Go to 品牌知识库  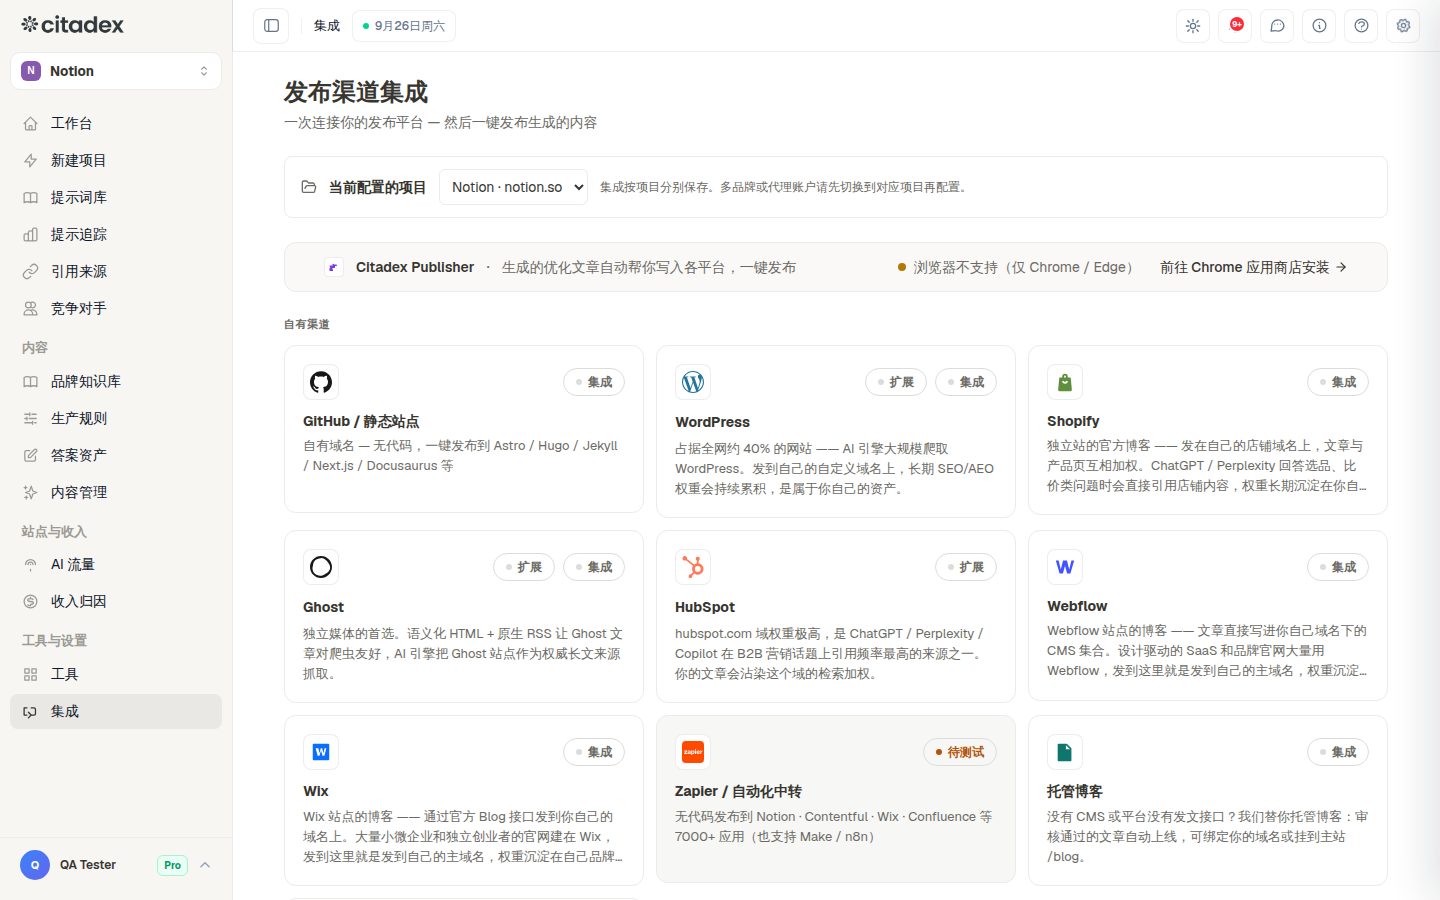coord(116,381)
